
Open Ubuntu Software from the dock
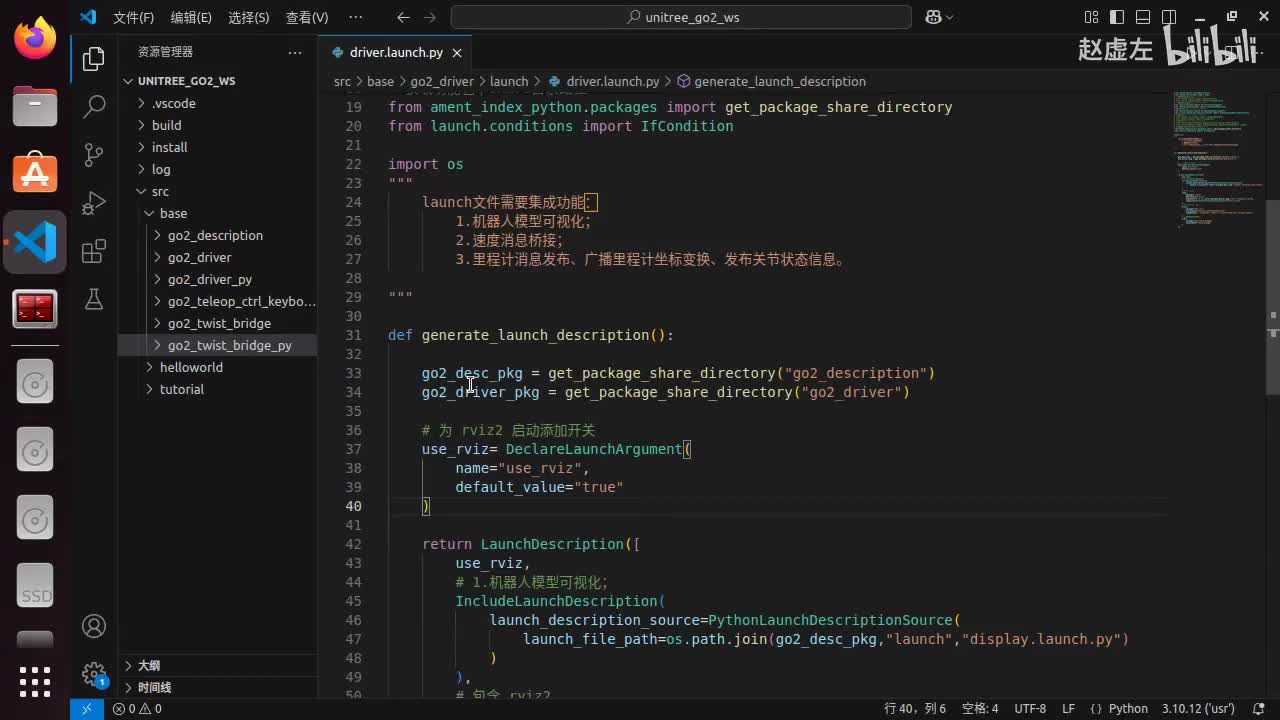[35, 174]
